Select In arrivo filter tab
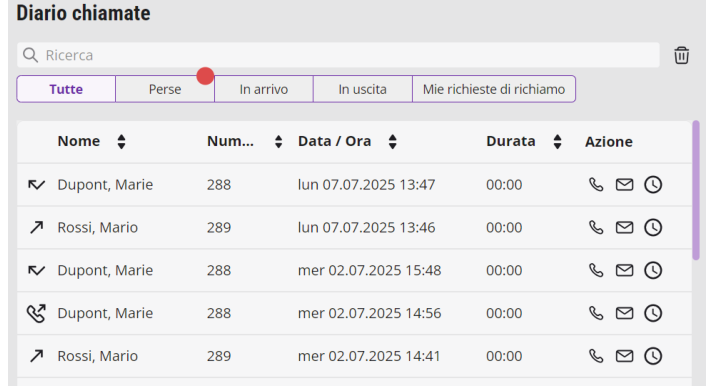 coord(263,89)
